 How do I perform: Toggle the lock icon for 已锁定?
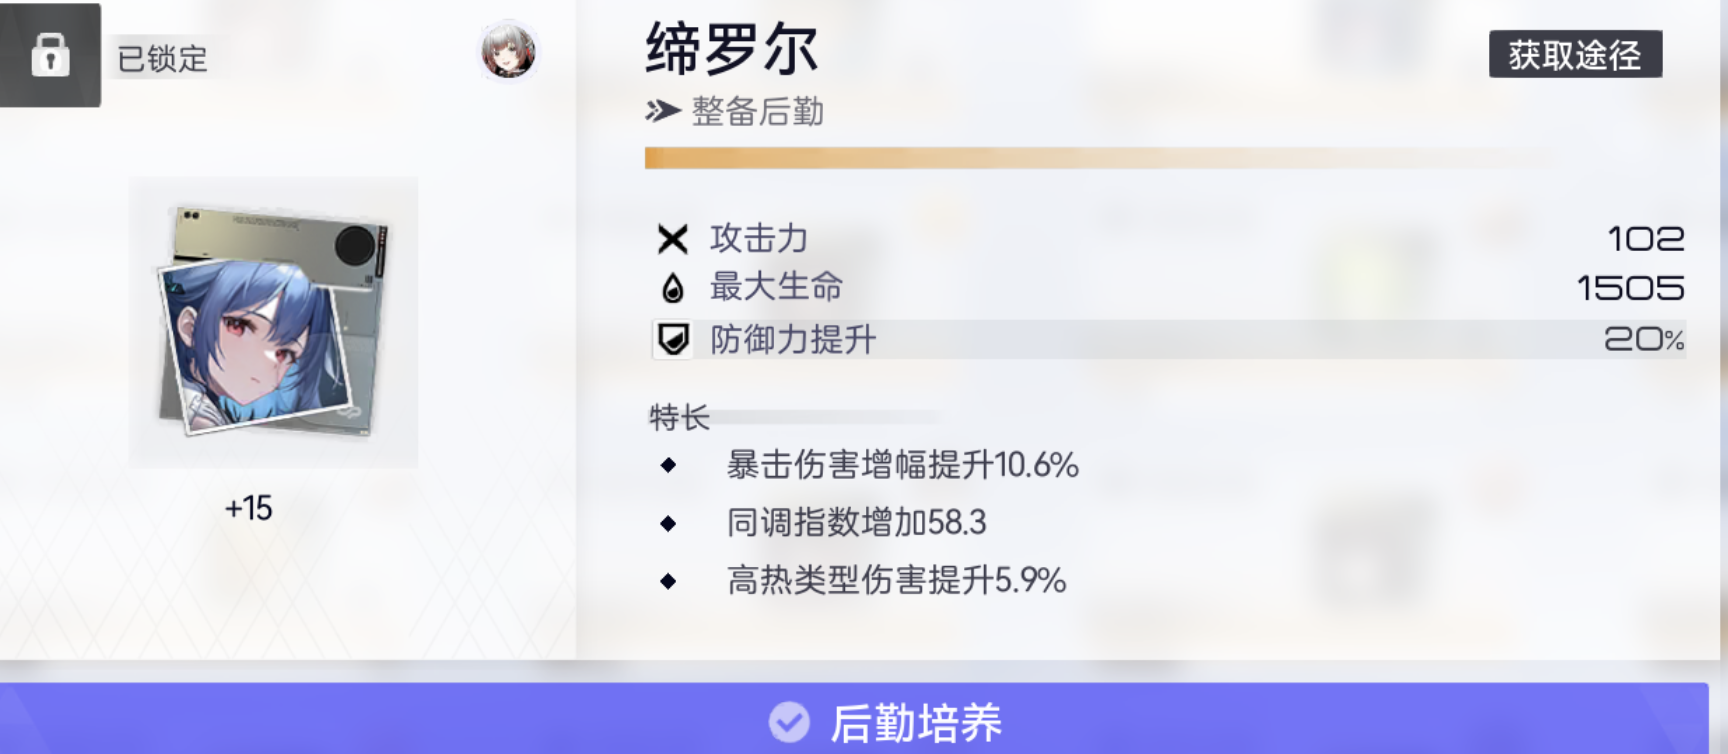(50, 55)
